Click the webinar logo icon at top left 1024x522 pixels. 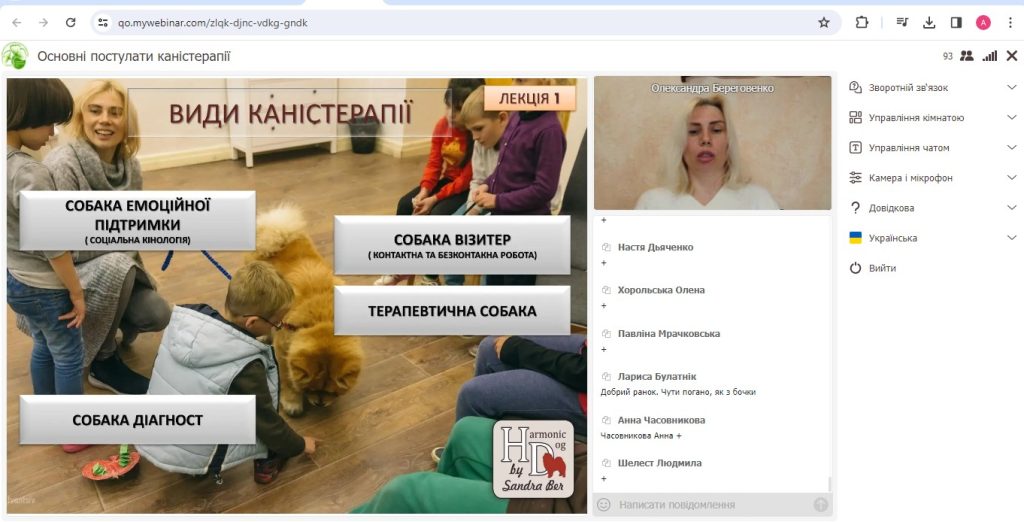[x=15, y=56]
